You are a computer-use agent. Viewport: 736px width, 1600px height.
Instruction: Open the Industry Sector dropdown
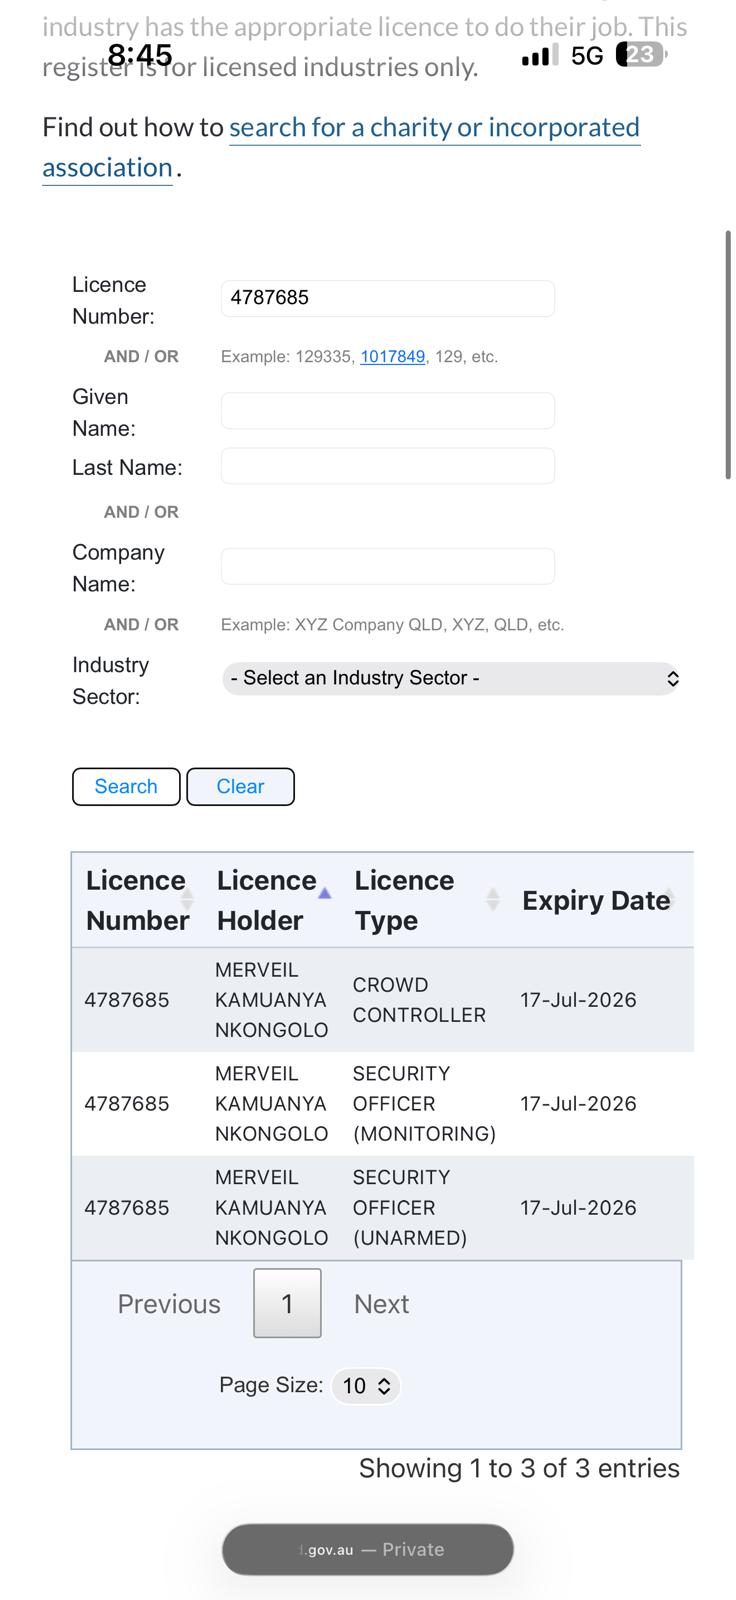tap(451, 678)
